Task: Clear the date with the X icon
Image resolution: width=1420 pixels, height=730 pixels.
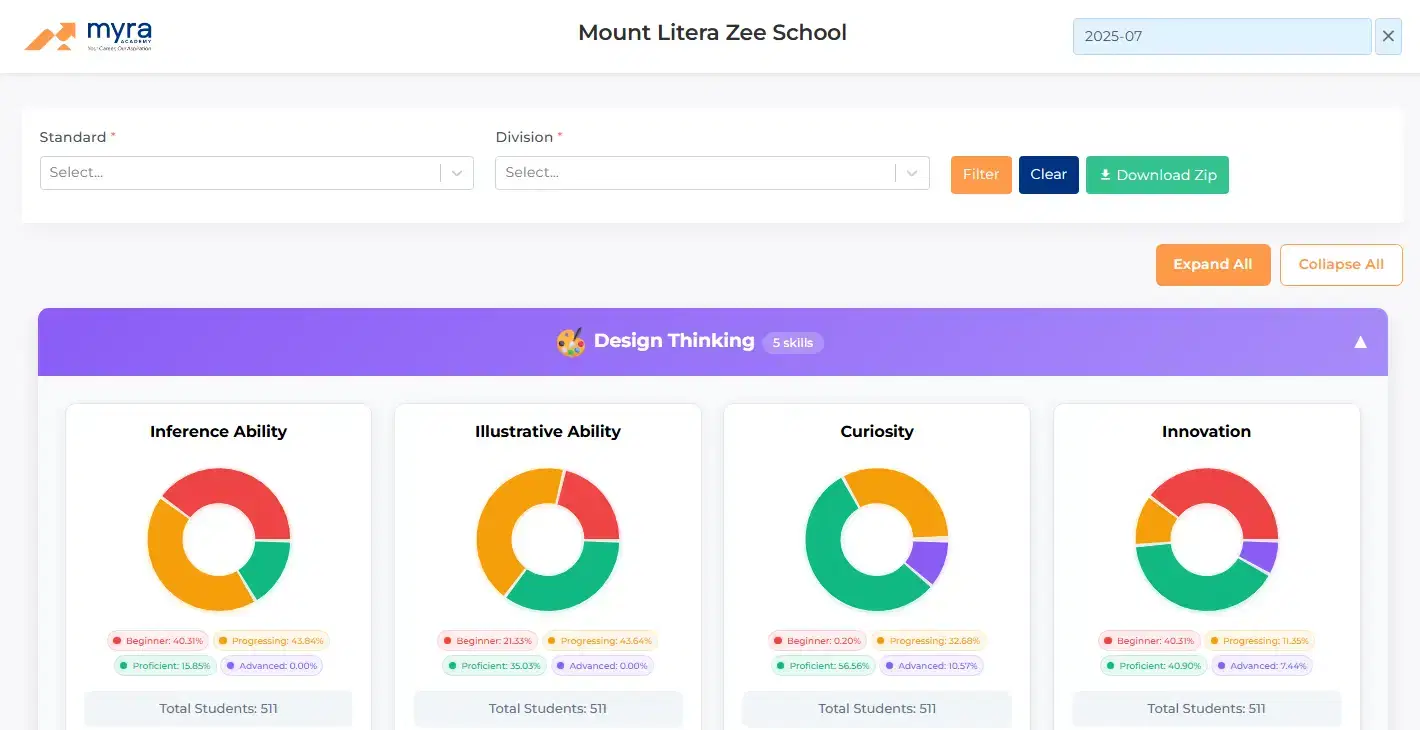Action: (1388, 36)
